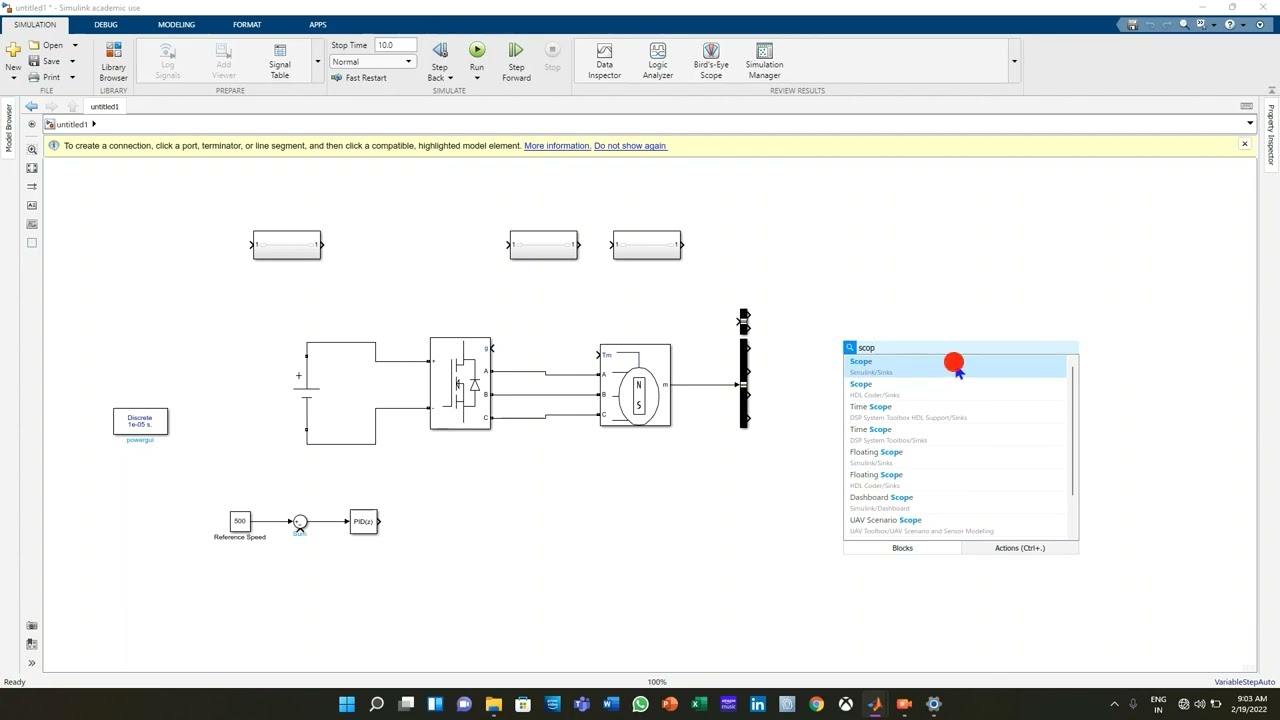
Task: Expand the Open dropdown arrow
Action: click(x=74, y=45)
